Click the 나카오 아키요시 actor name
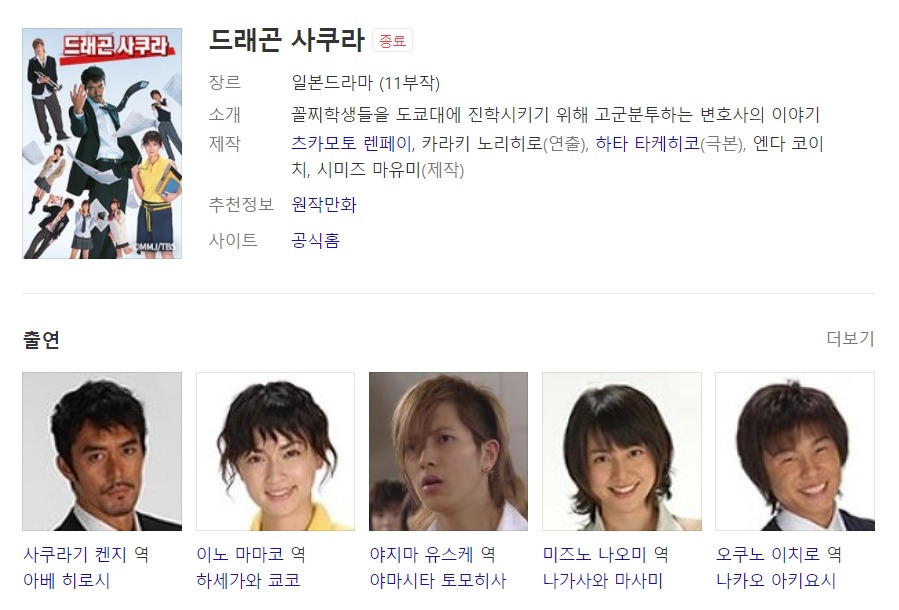Image resolution: width=899 pixels, height=610 pixels. [x=776, y=581]
